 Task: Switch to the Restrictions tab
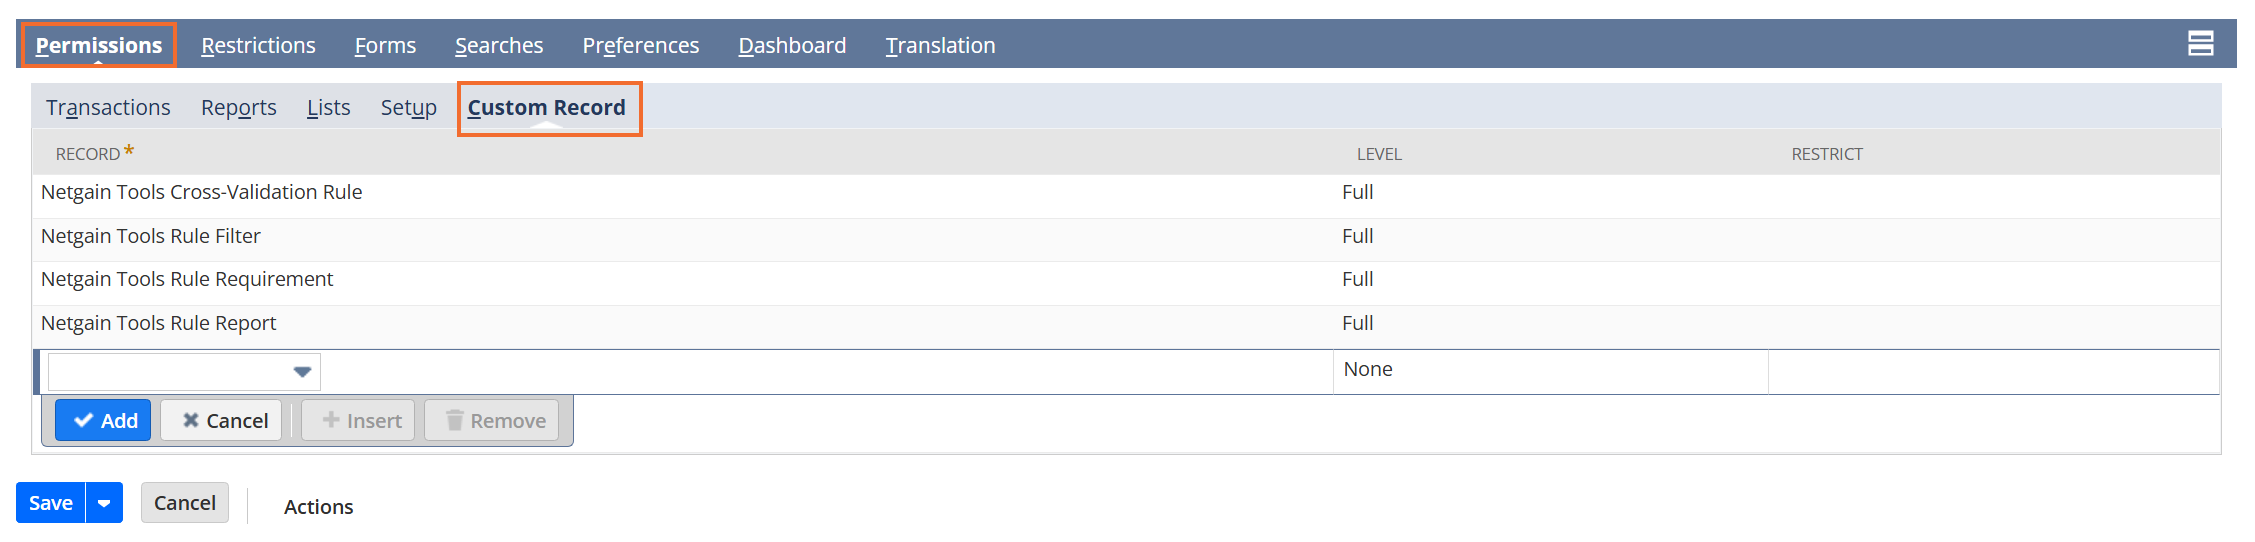pos(258,45)
